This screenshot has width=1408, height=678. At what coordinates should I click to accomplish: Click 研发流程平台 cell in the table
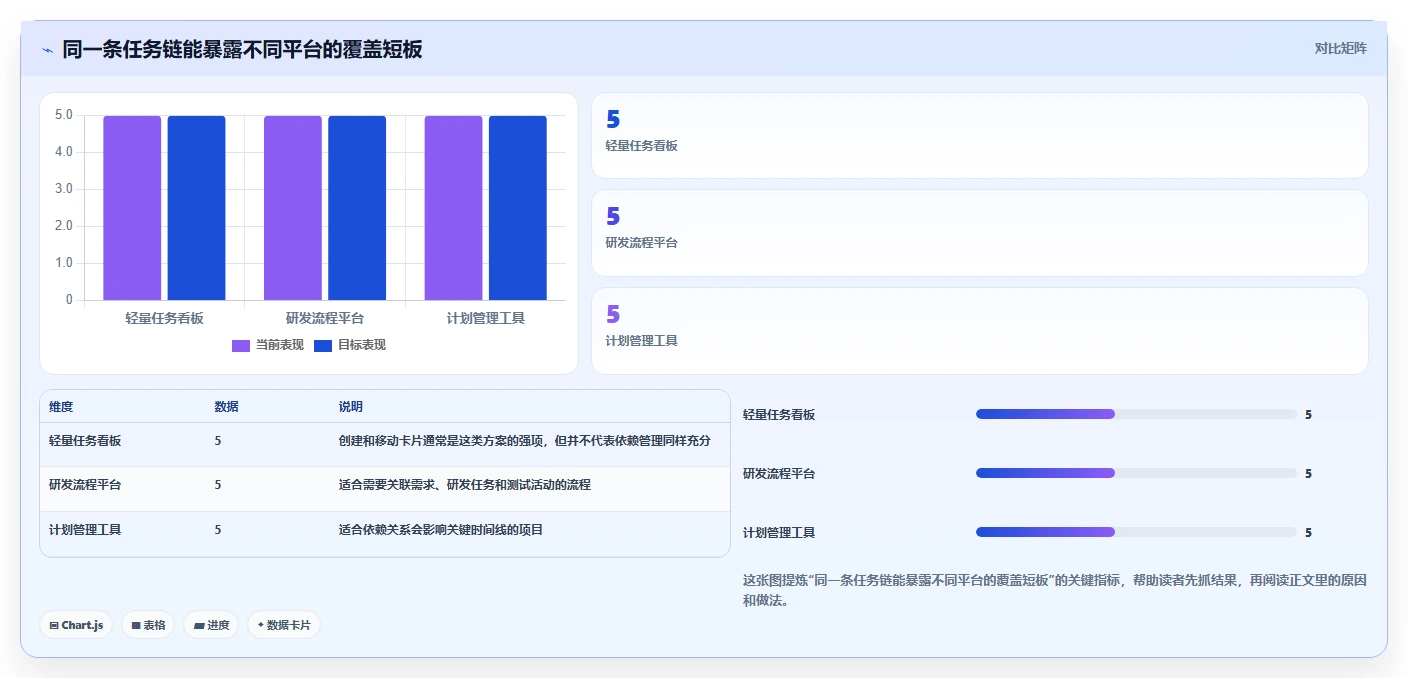(x=85, y=485)
